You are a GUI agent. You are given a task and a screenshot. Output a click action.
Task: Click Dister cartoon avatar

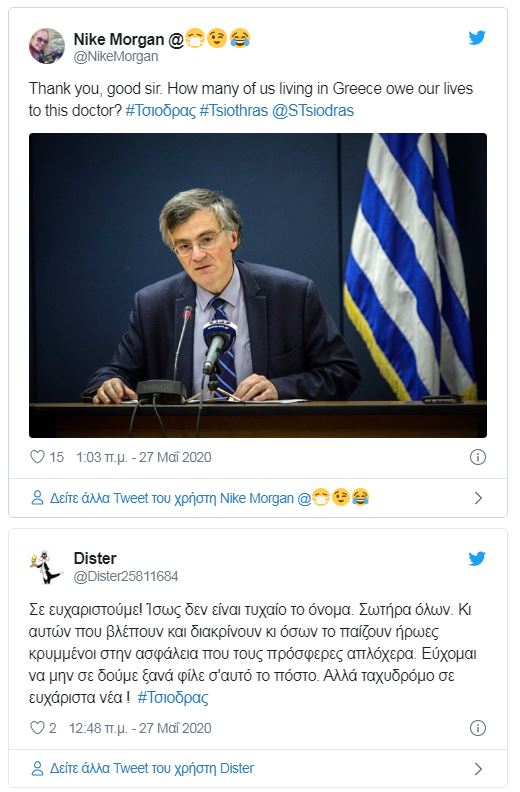click(x=45, y=567)
